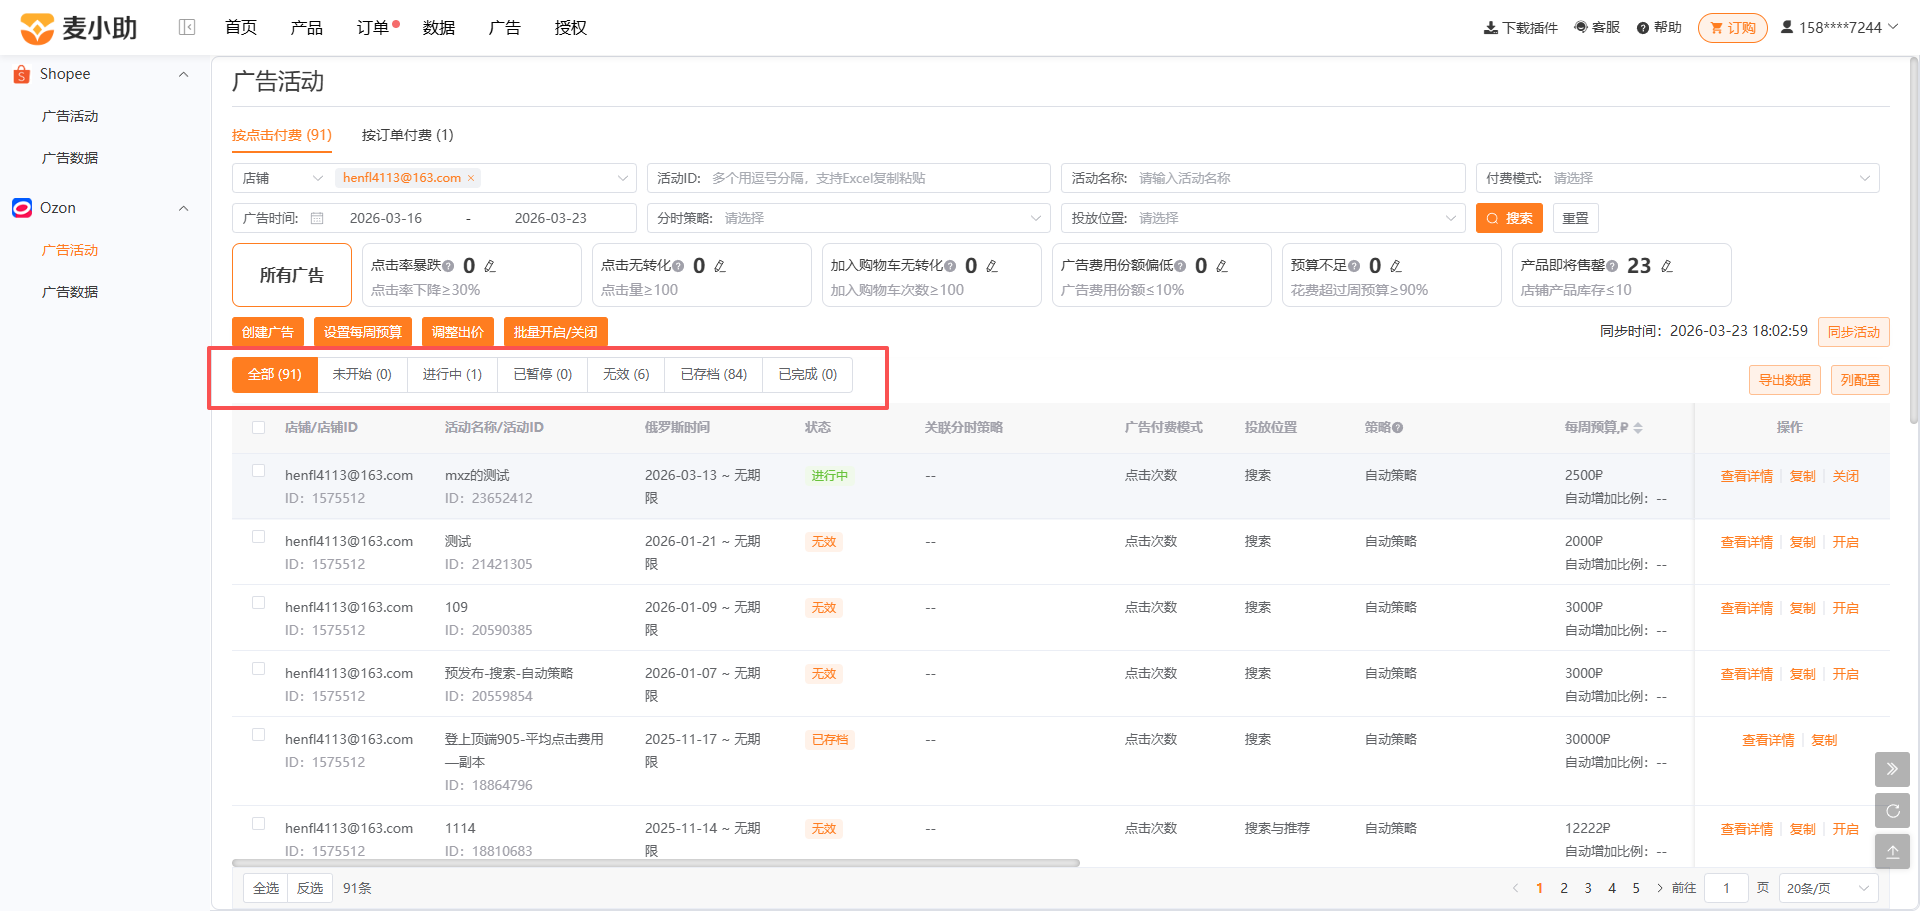The height and width of the screenshot is (911, 1920).
Task: Click the orange 搜索 button
Action: click(1509, 218)
